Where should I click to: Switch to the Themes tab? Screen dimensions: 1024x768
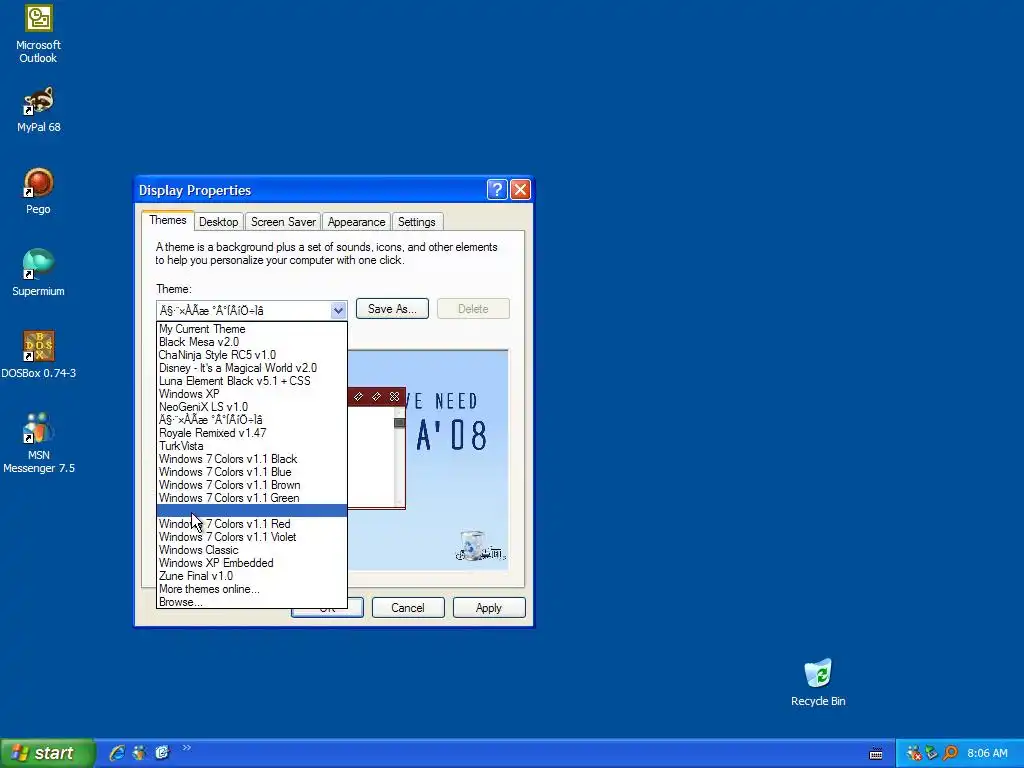[168, 220]
